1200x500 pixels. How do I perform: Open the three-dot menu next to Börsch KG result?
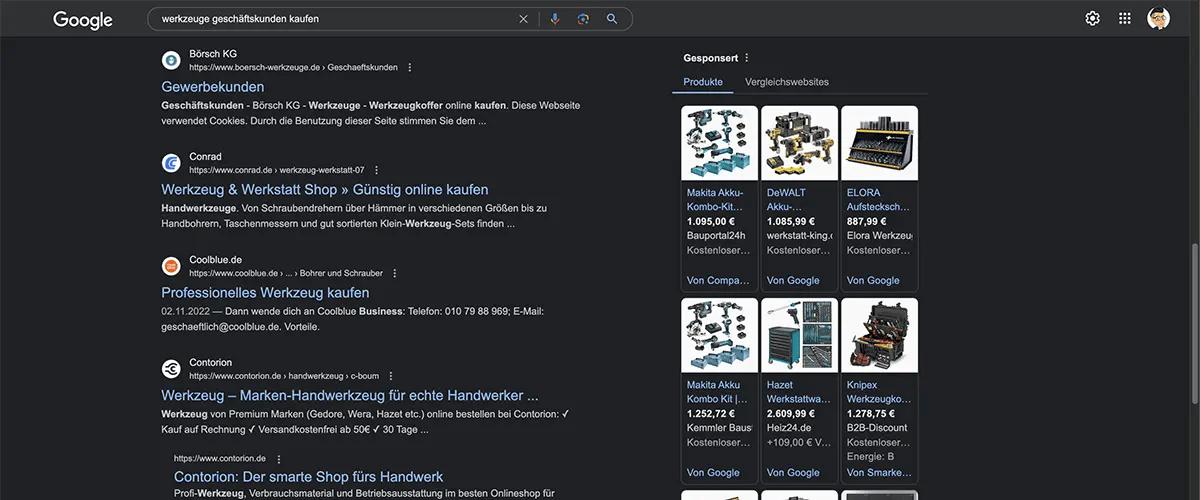[410, 67]
